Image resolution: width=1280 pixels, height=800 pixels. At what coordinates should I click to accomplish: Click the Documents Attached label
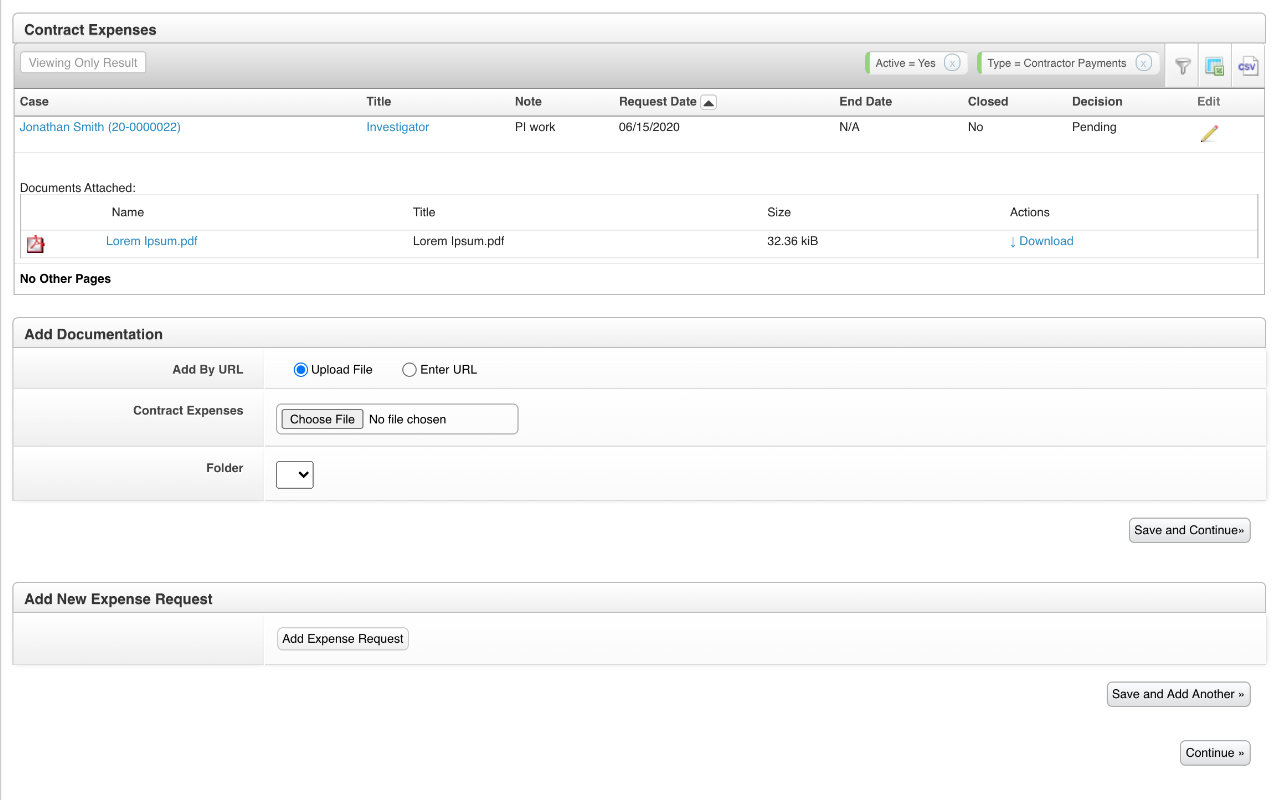click(78, 187)
